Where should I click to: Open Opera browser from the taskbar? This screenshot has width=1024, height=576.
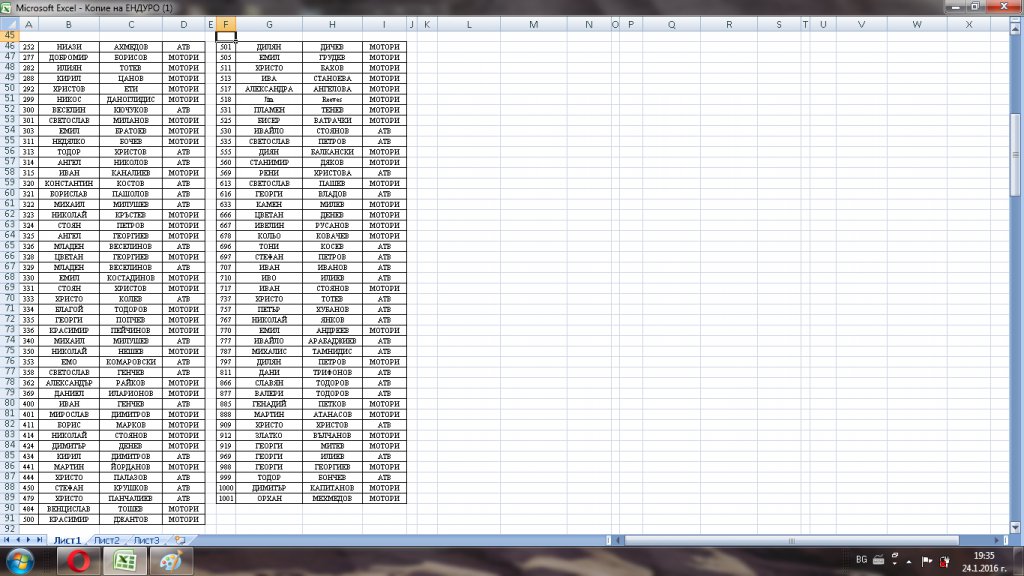[x=78, y=561]
